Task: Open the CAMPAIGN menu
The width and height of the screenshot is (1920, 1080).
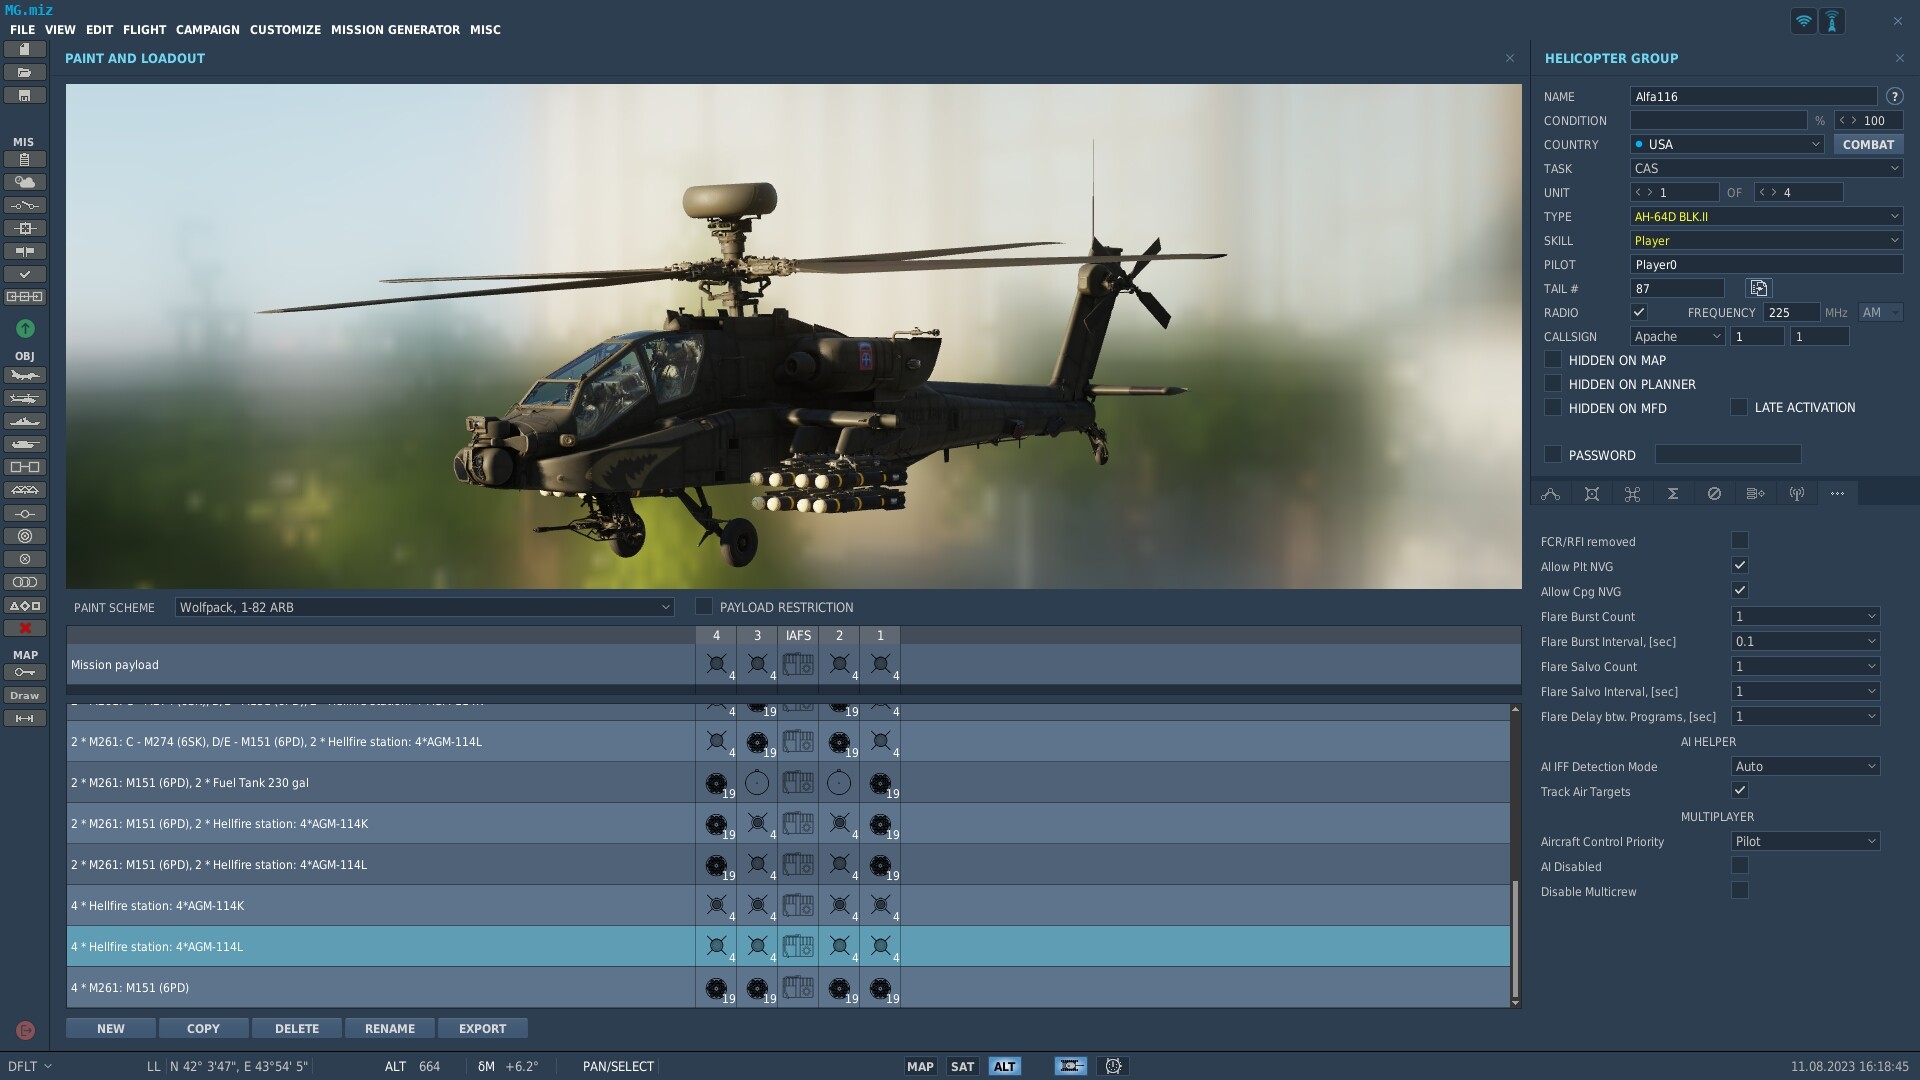Action: [x=207, y=30]
